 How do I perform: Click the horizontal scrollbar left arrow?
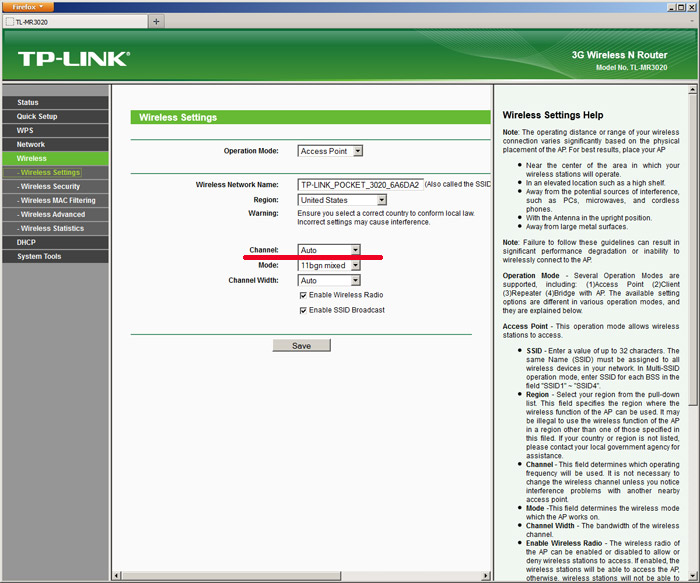coord(117,576)
